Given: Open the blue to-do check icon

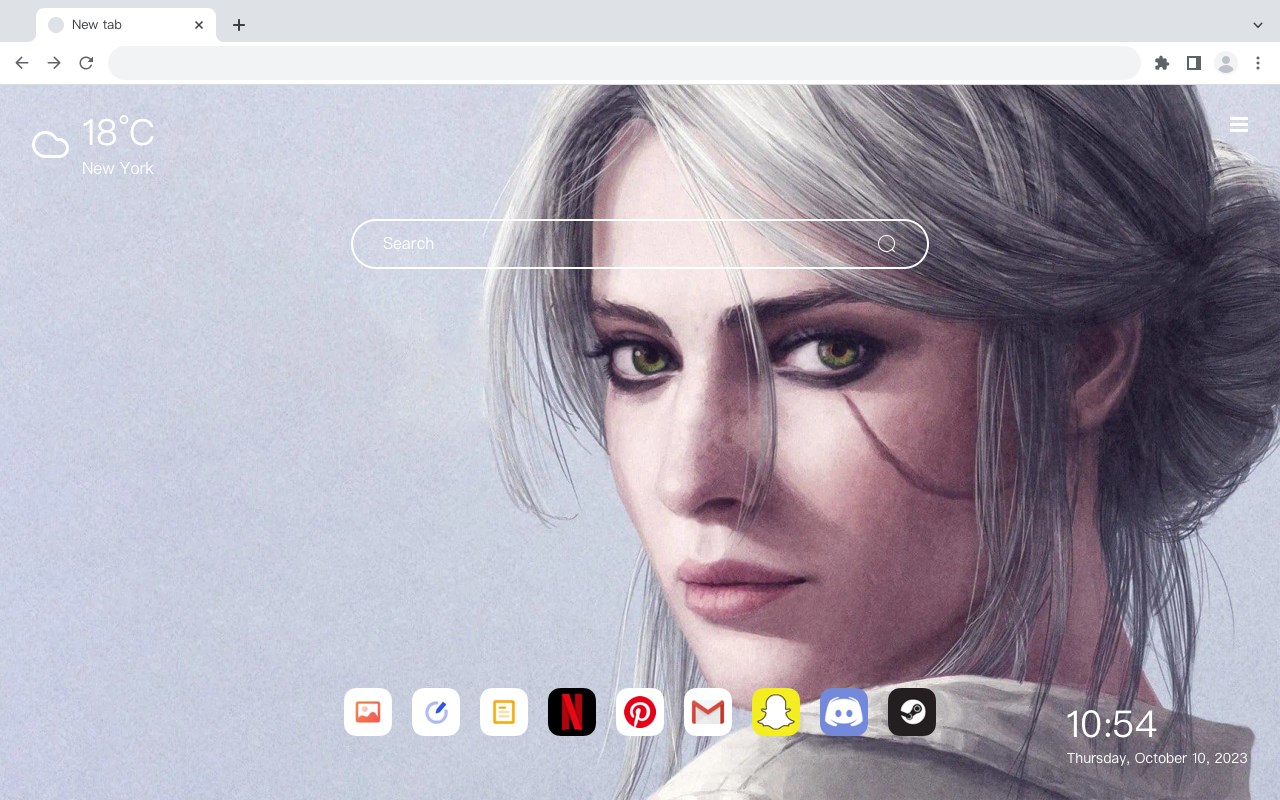Looking at the screenshot, I should pos(436,712).
